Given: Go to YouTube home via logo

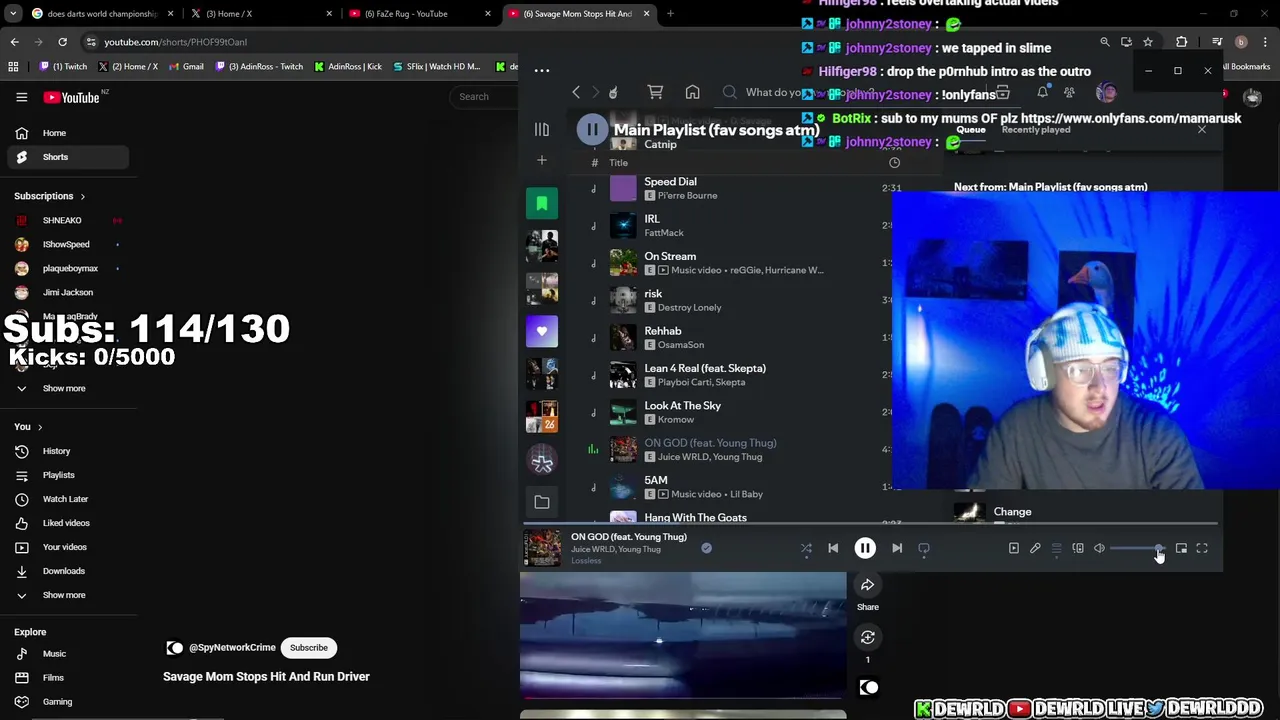Looking at the screenshot, I should pos(71,97).
